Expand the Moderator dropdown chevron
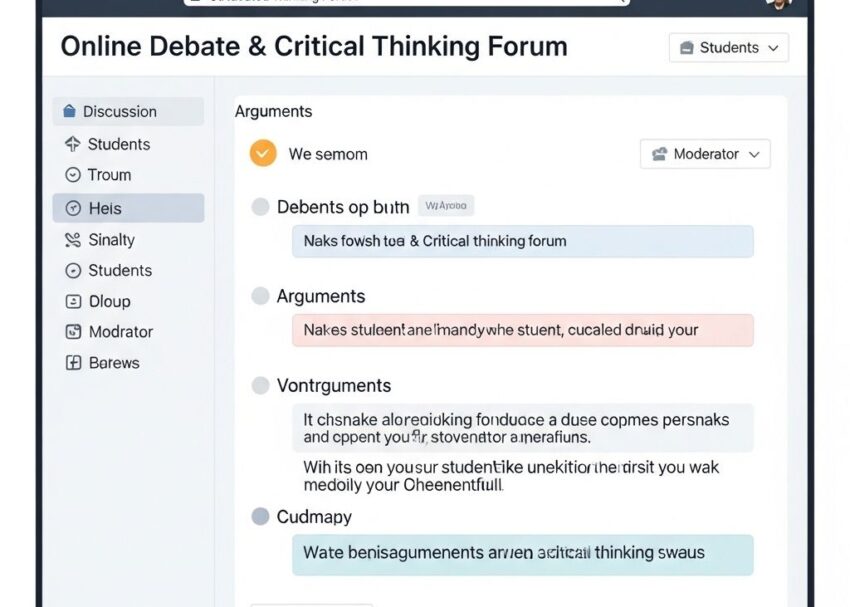The height and width of the screenshot is (607, 850). coord(754,154)
